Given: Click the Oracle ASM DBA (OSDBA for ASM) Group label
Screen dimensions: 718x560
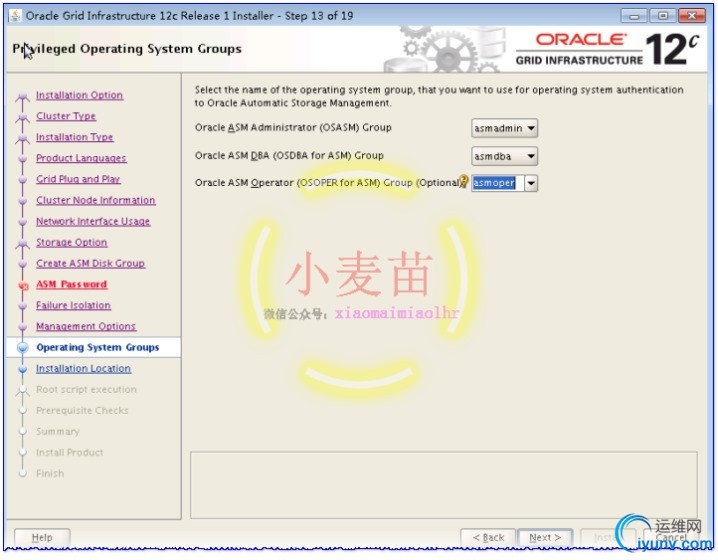Looking at the screenshot, I should (289, 156).
